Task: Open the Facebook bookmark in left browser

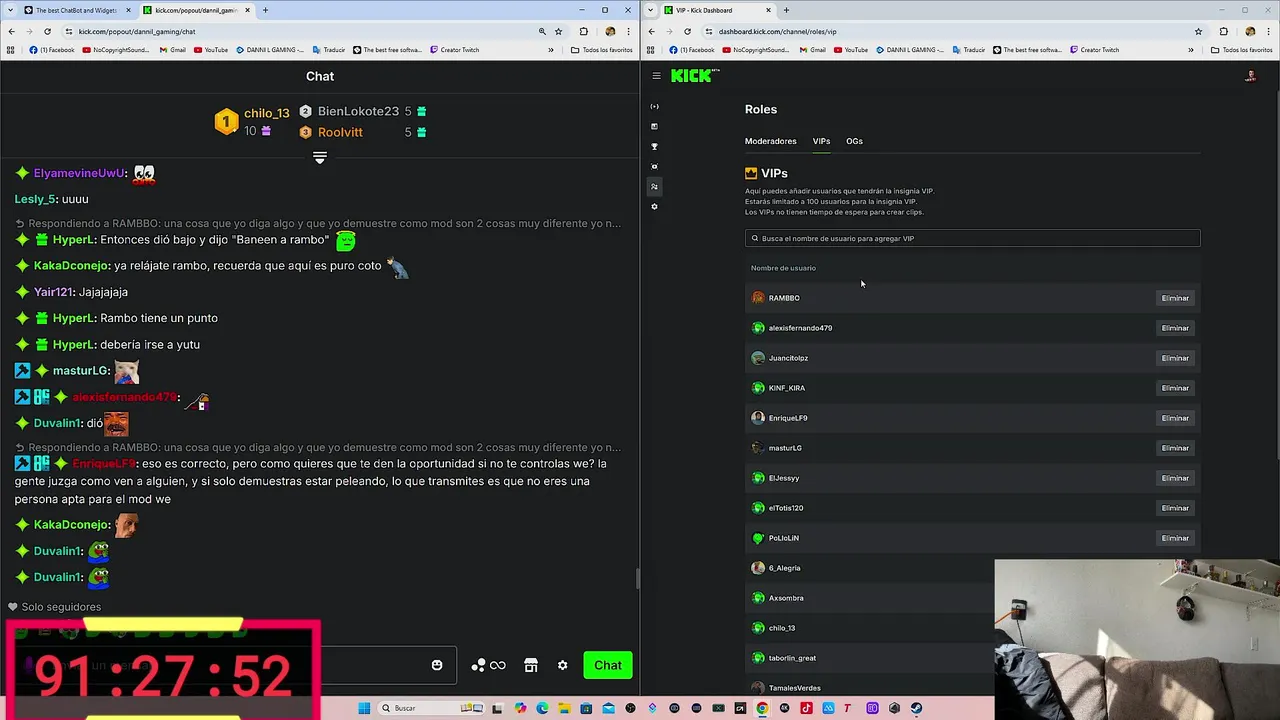Action: pos(52,50)
